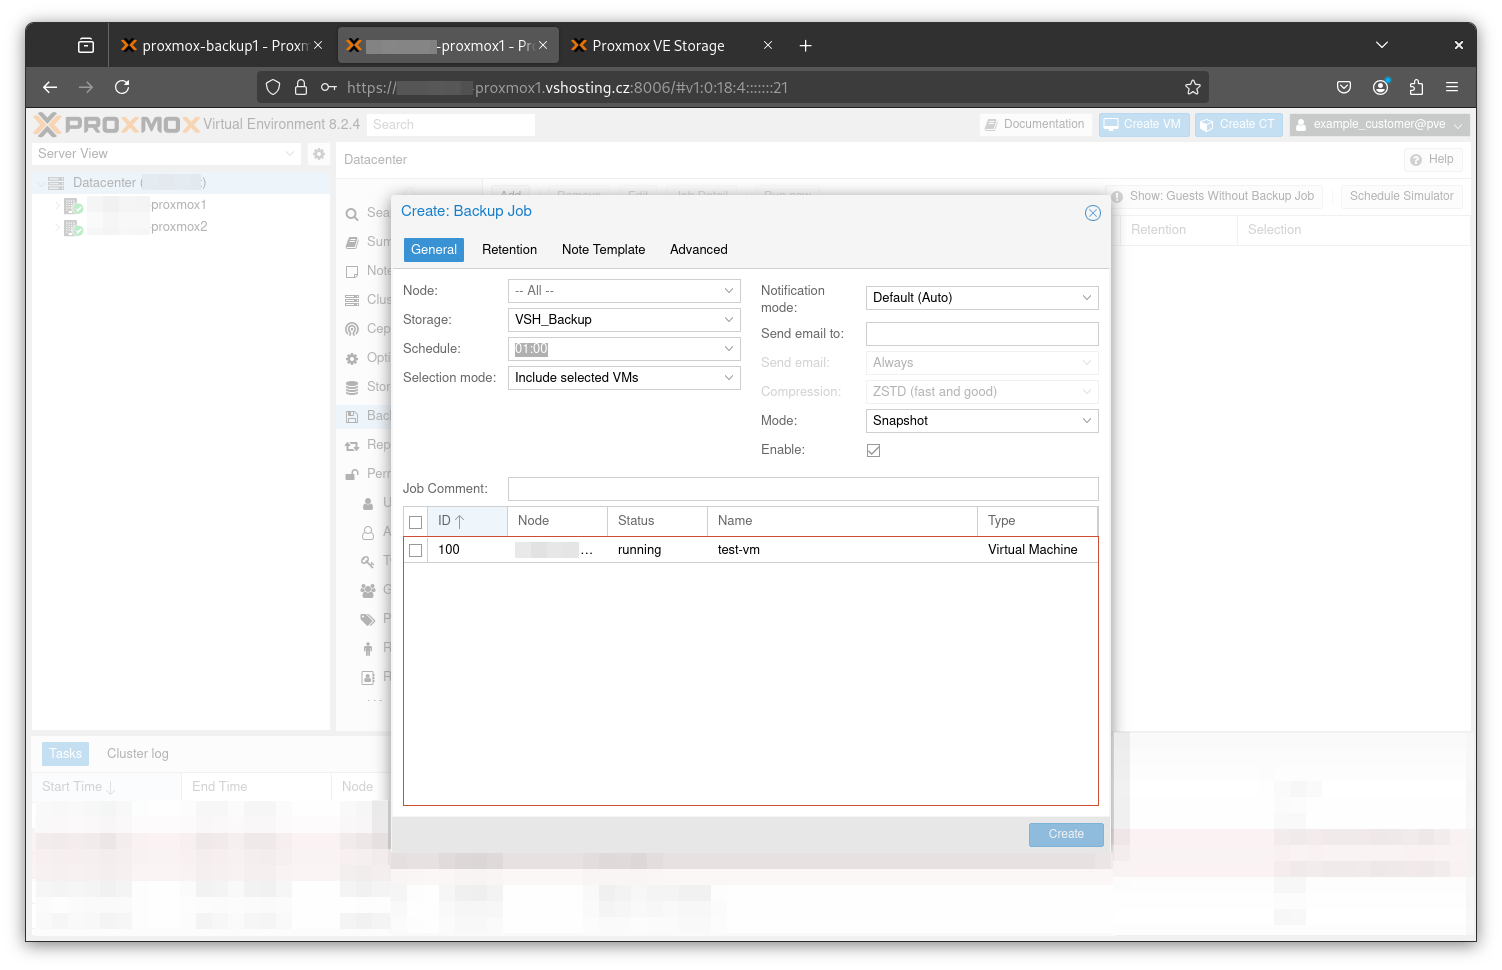Open the Advanced tab

coord(698,250)
